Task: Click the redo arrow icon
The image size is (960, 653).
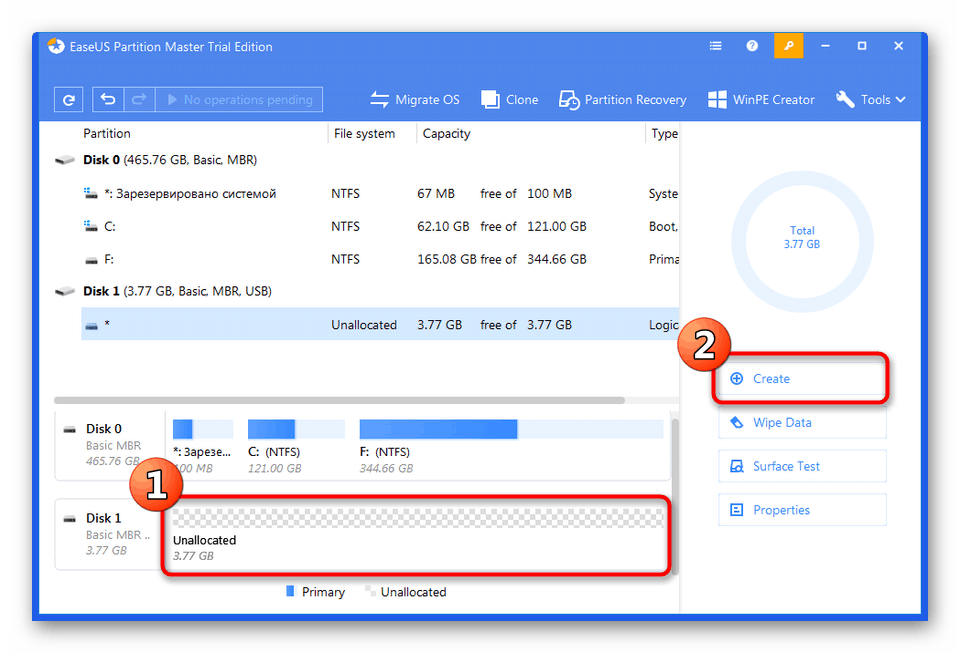Action: [140, 99]
